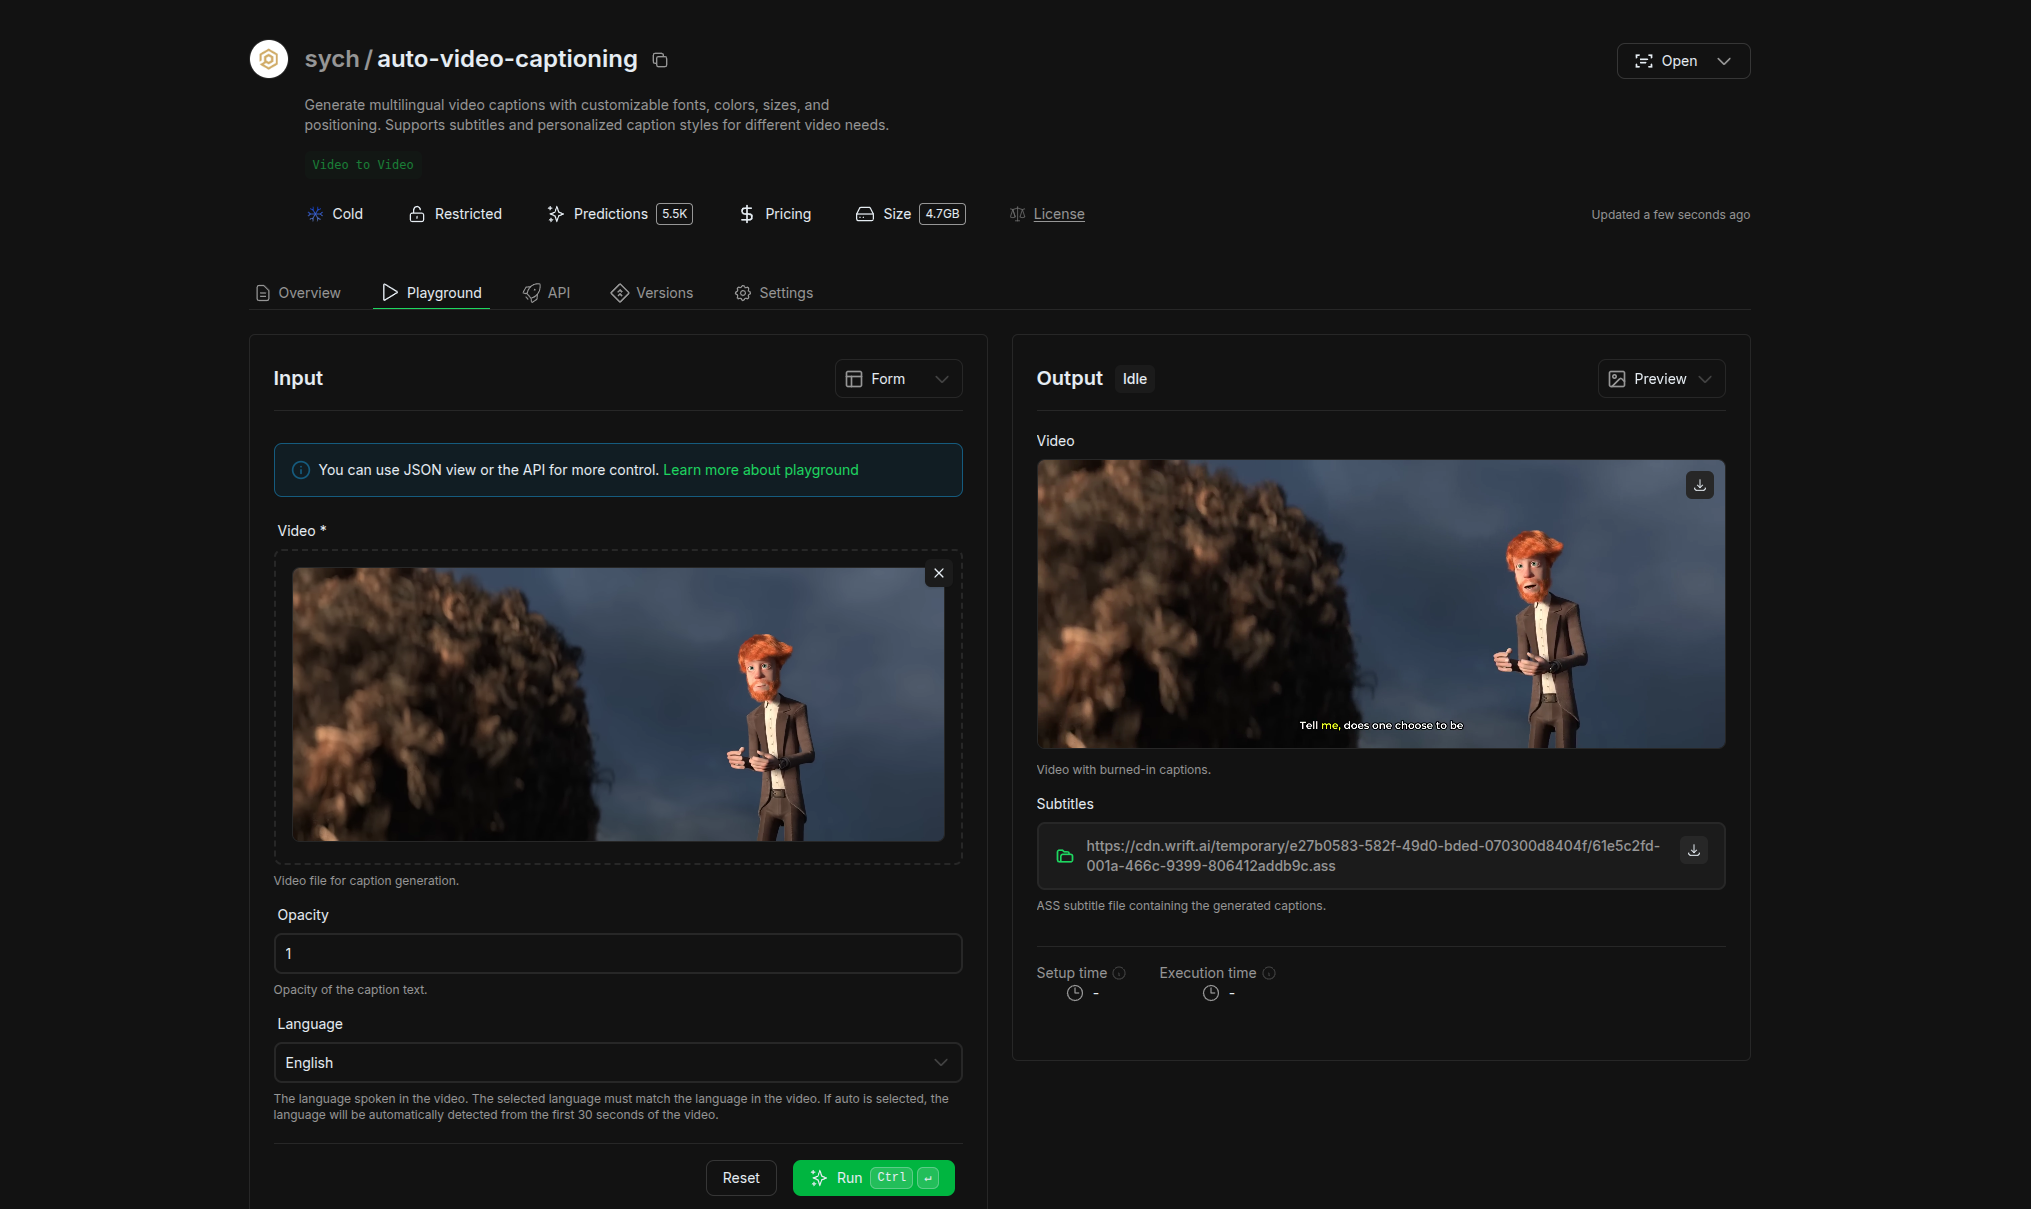Reset the input form
Screen dimensions: 2031x1209
(741, 1178)
